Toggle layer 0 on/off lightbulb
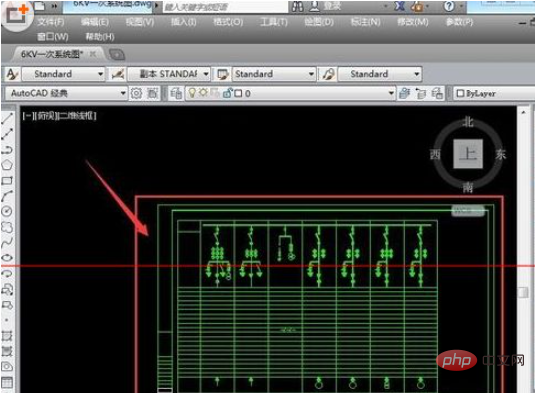 pos(192,93)
